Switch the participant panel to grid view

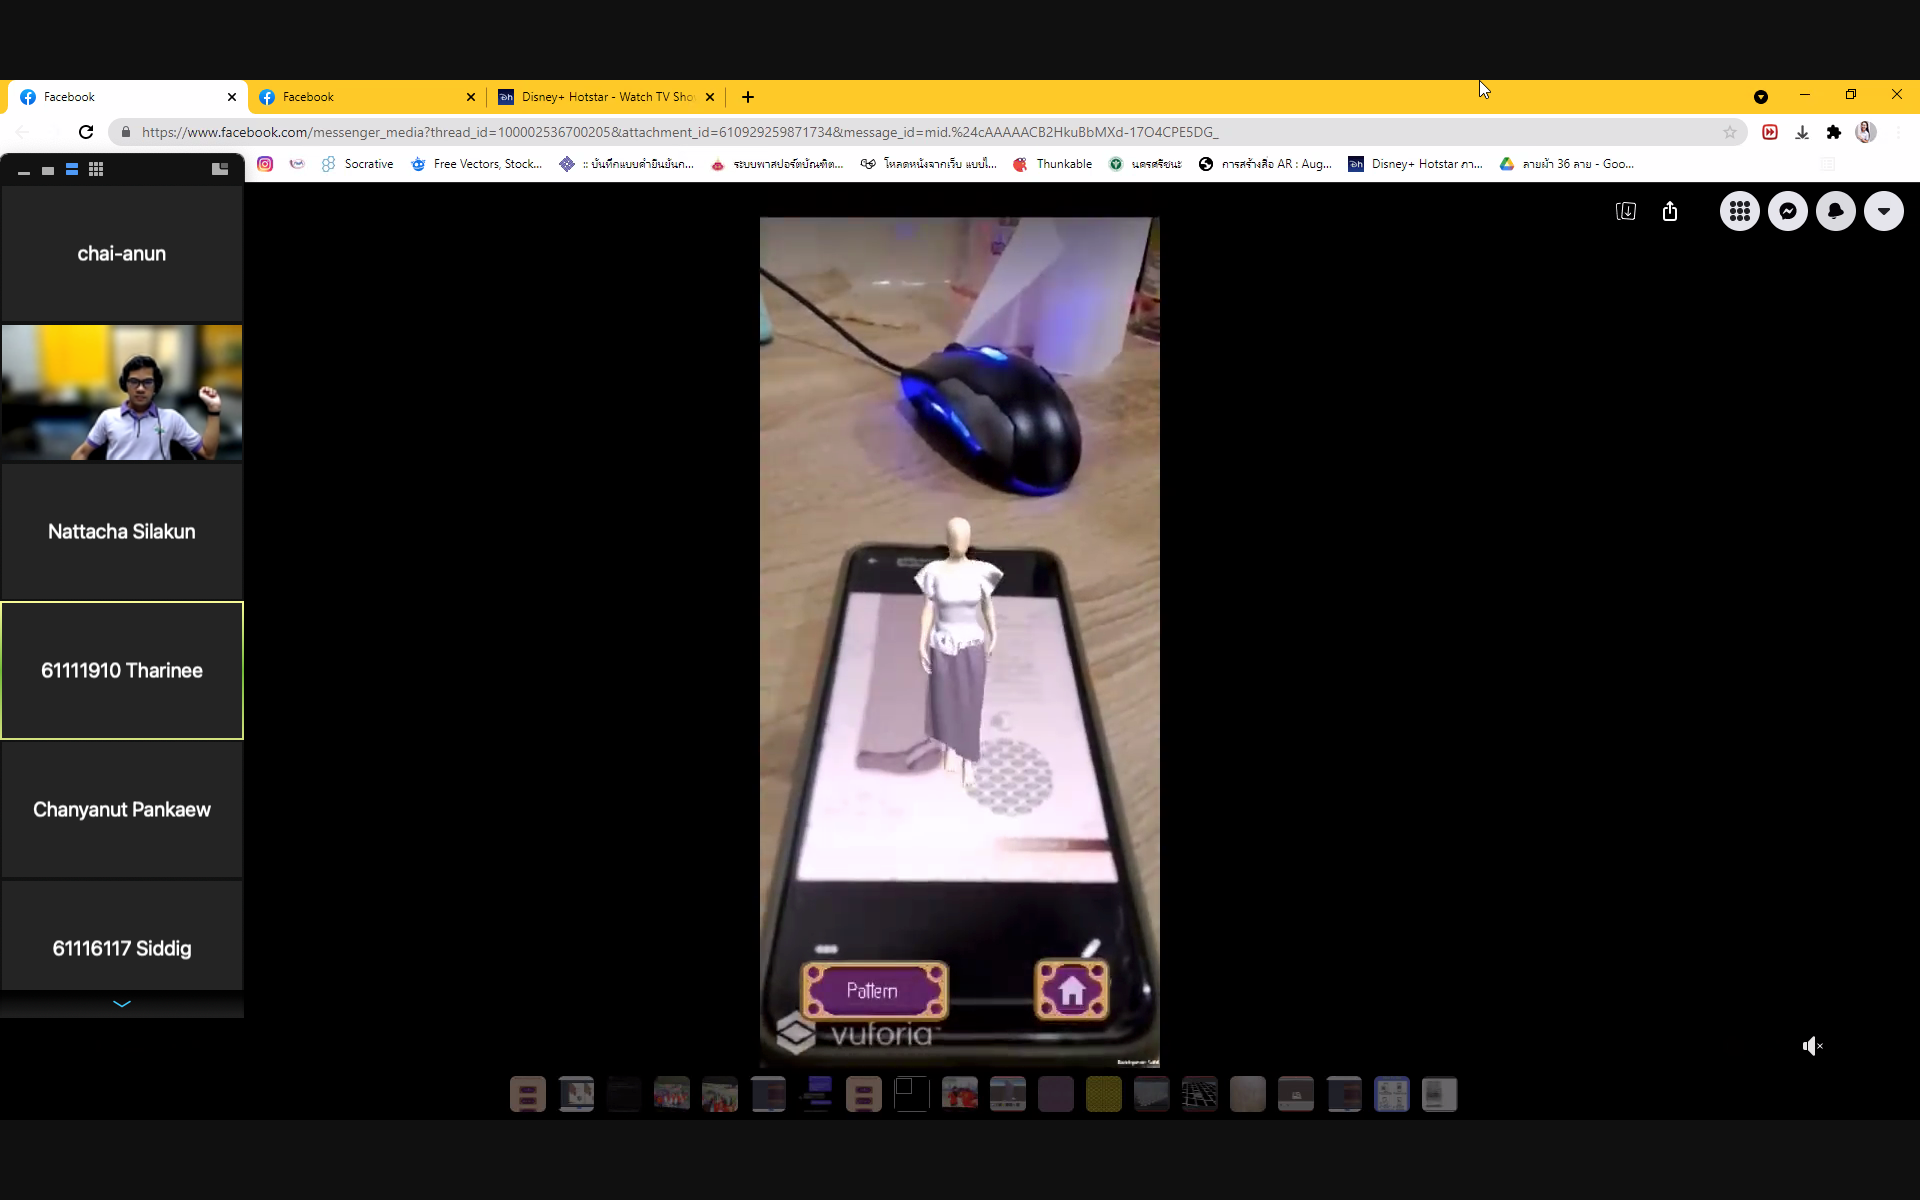coord(96,169)
